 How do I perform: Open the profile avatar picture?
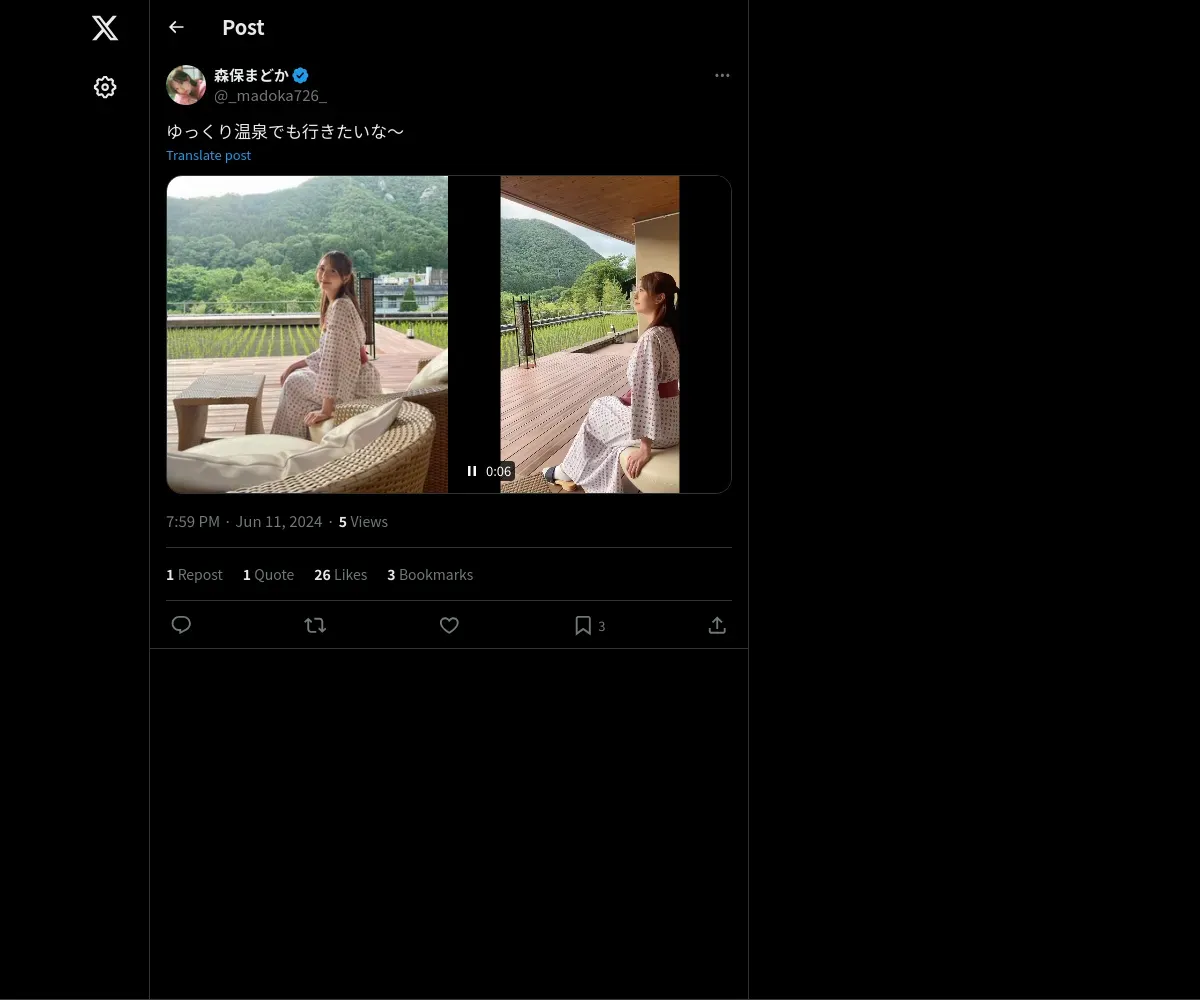(x=186, y=85)
